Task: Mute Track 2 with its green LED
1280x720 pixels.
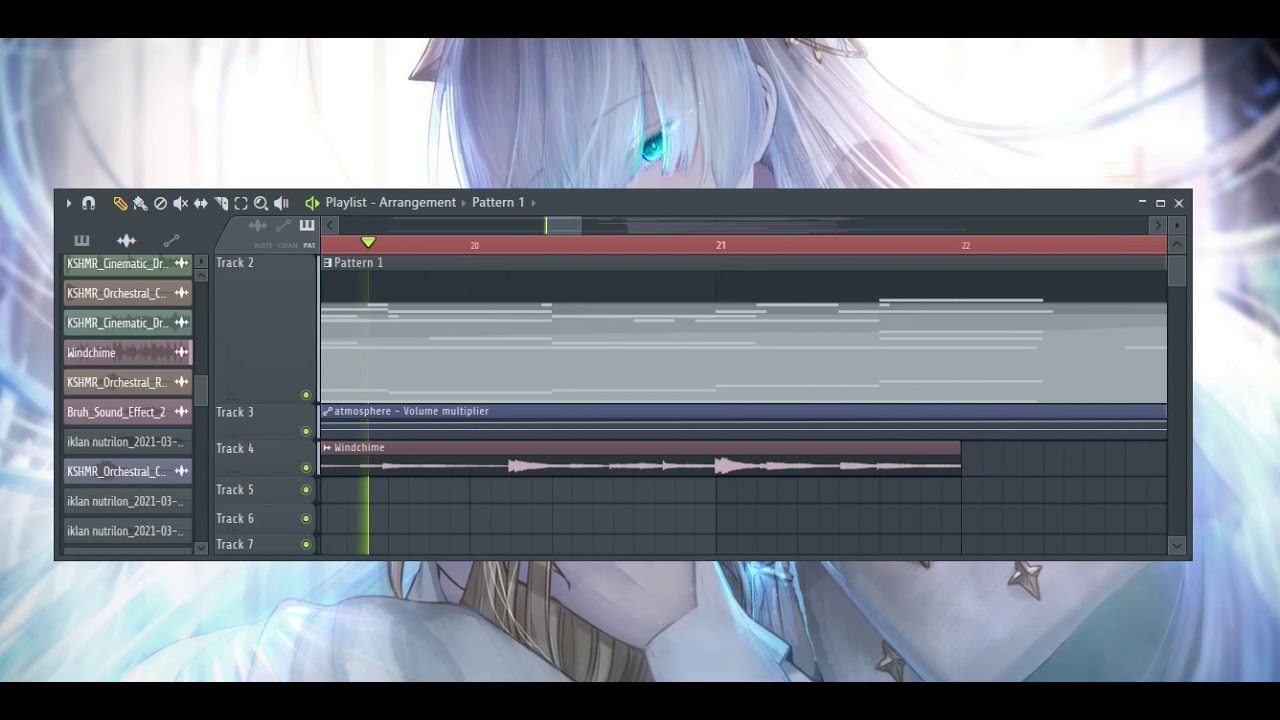Action: click(x=306, y=395)
